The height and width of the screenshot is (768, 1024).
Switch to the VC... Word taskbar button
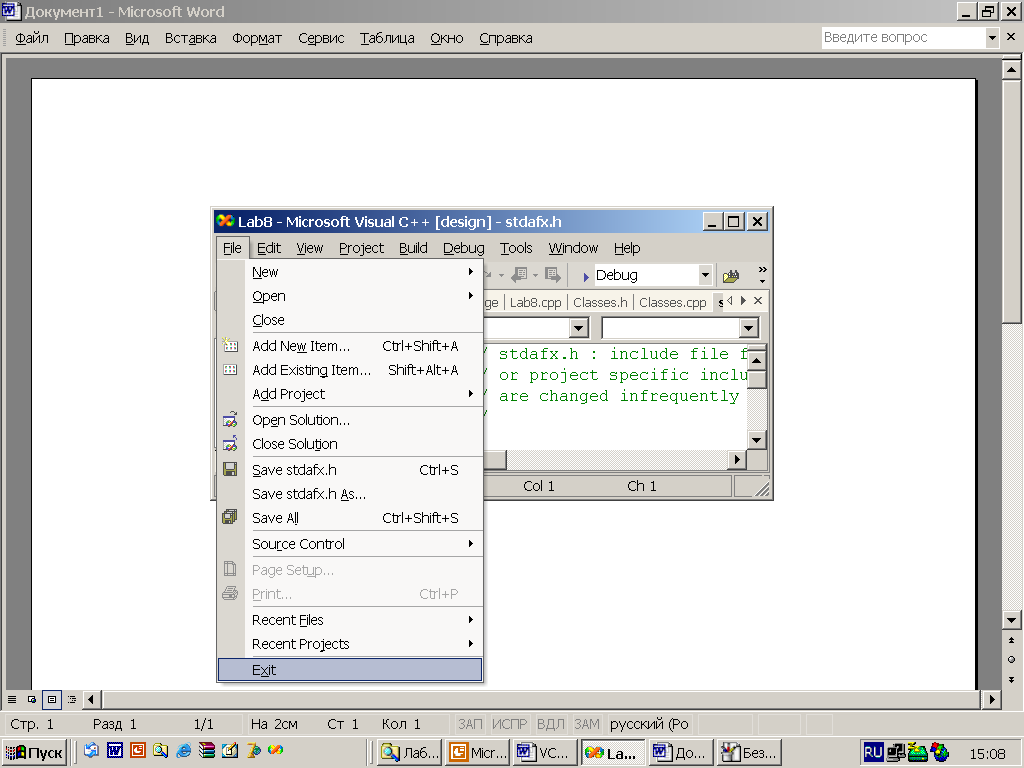[545, 752]
